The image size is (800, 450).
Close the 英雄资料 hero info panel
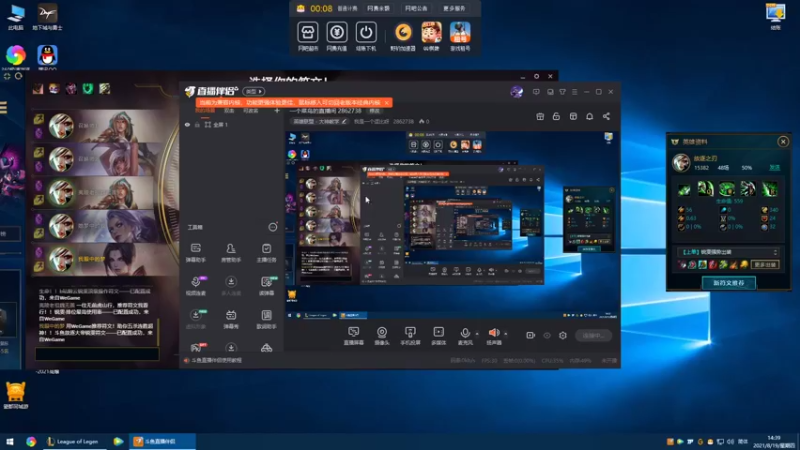(783, 142)
